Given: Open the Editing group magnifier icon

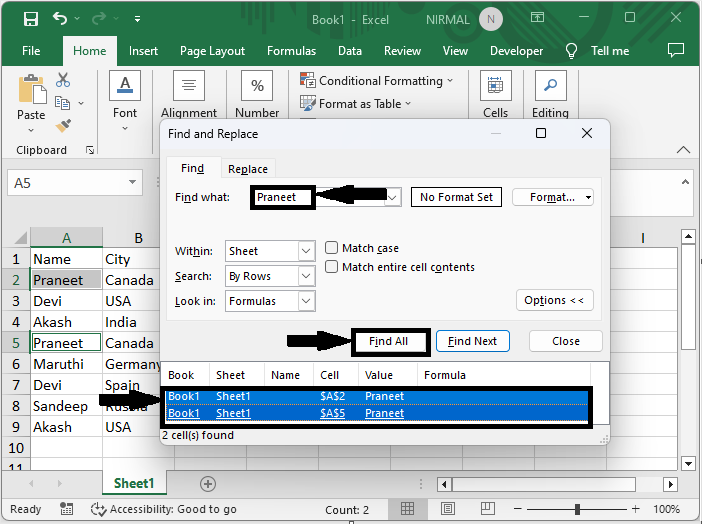Looking at the screenshot, I should [x=550, y=85].
